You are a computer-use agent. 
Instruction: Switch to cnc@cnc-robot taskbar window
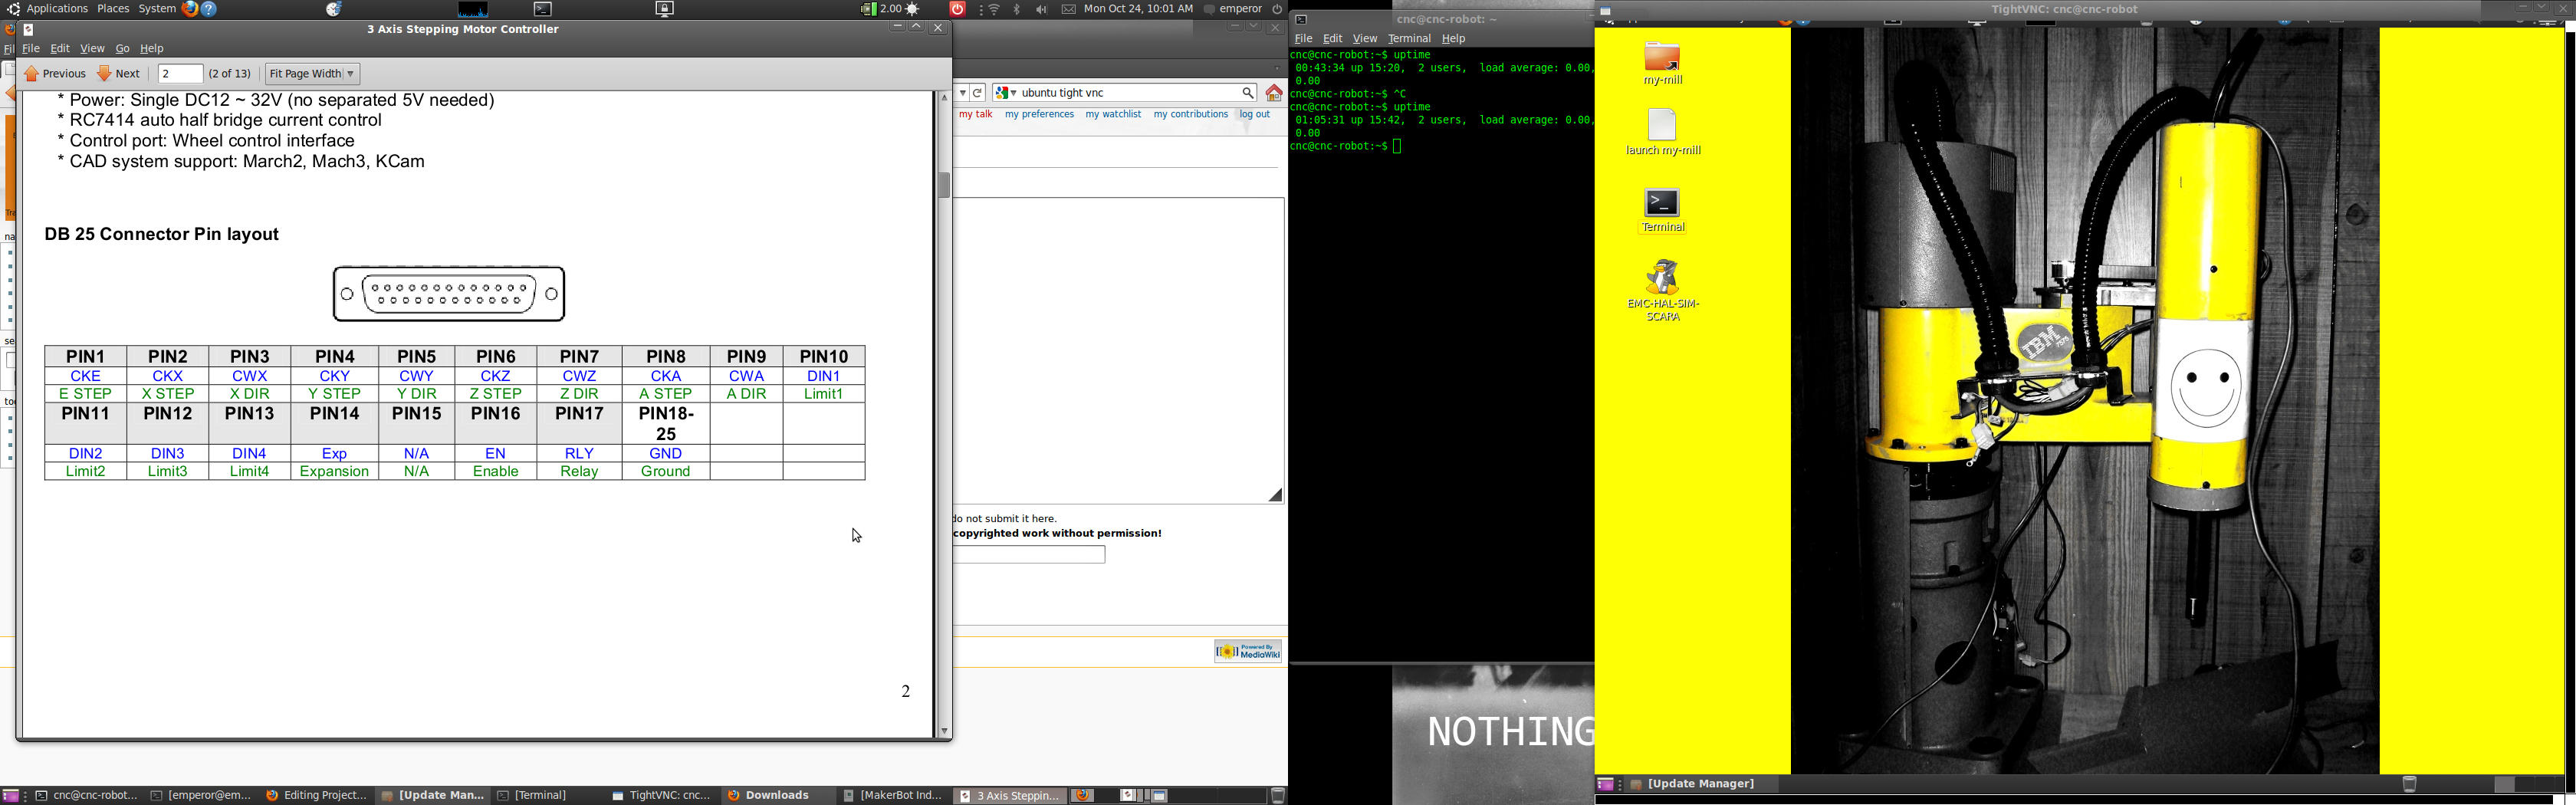(x=87, y=796)
